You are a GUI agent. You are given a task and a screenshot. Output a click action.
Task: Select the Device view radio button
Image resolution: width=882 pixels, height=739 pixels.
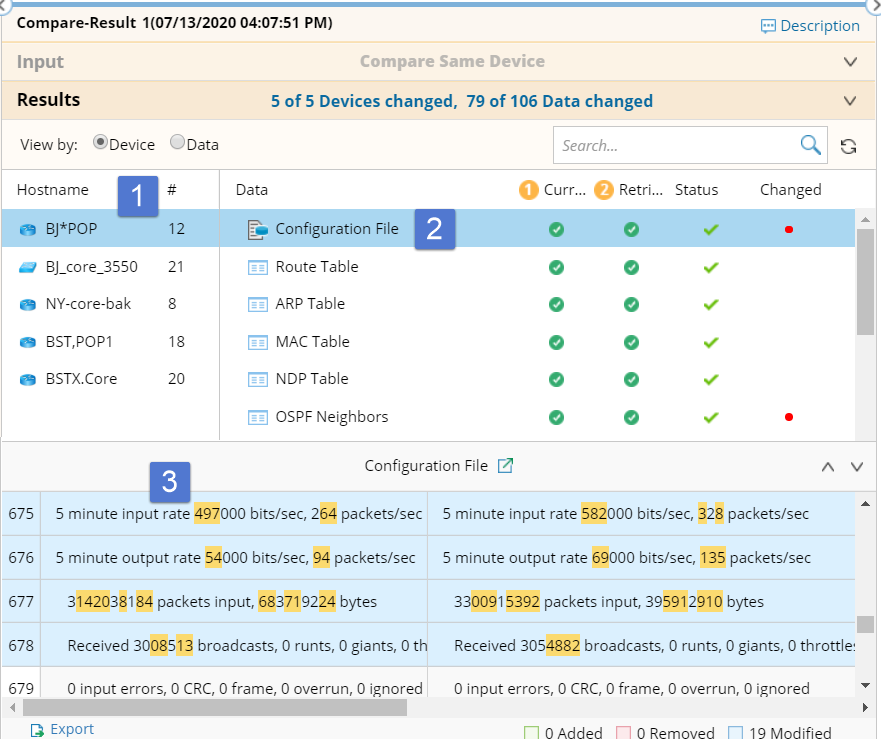(100, 143)
